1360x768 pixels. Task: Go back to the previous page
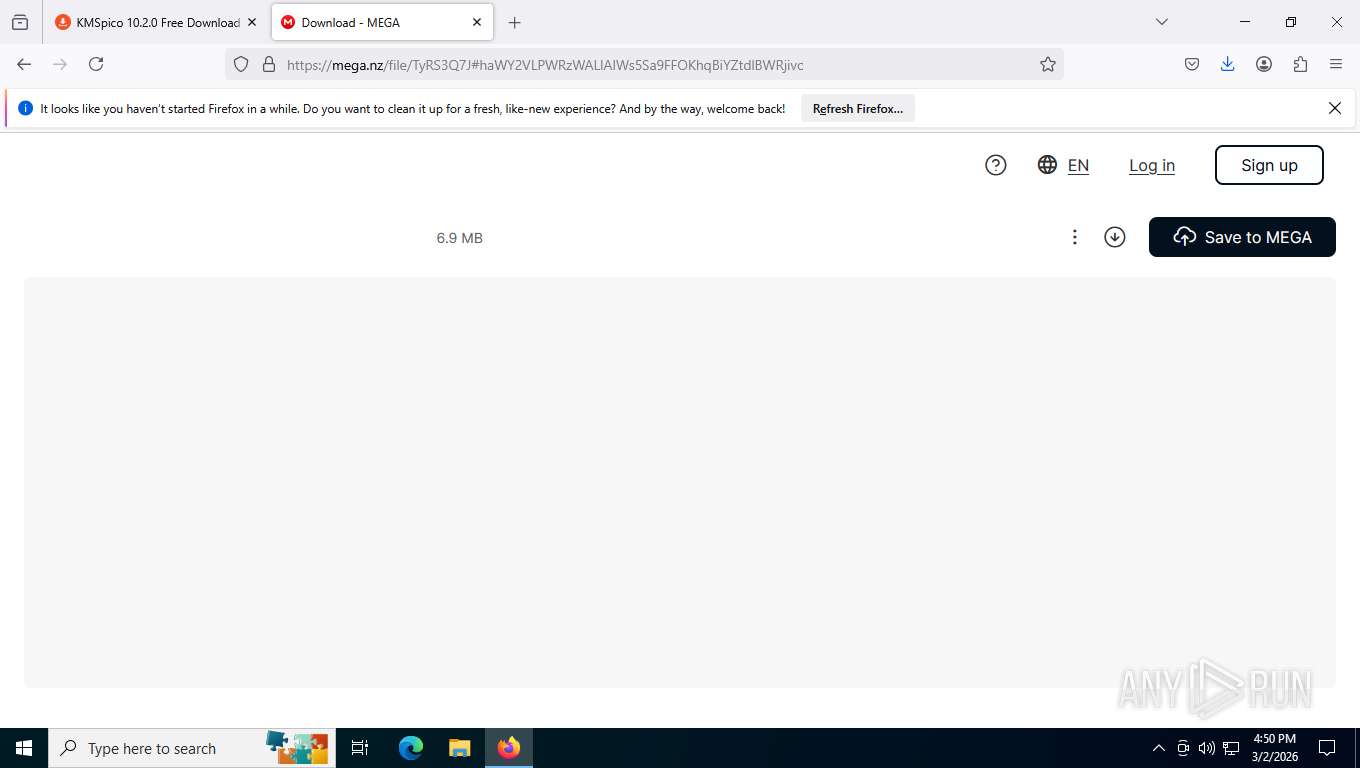click(24, 64)
